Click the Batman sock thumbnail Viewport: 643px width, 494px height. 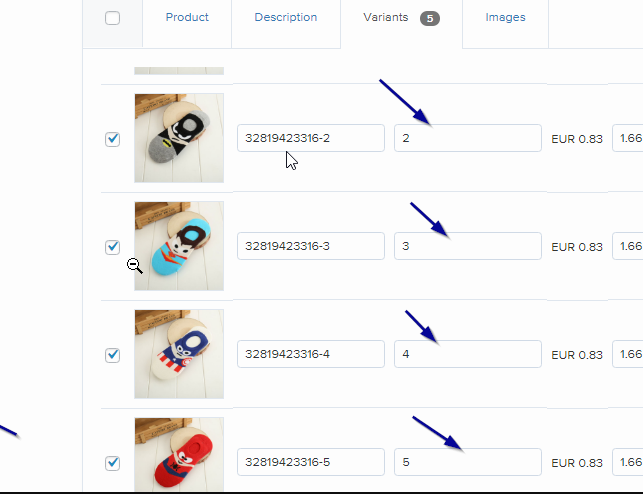coord(179,138)
